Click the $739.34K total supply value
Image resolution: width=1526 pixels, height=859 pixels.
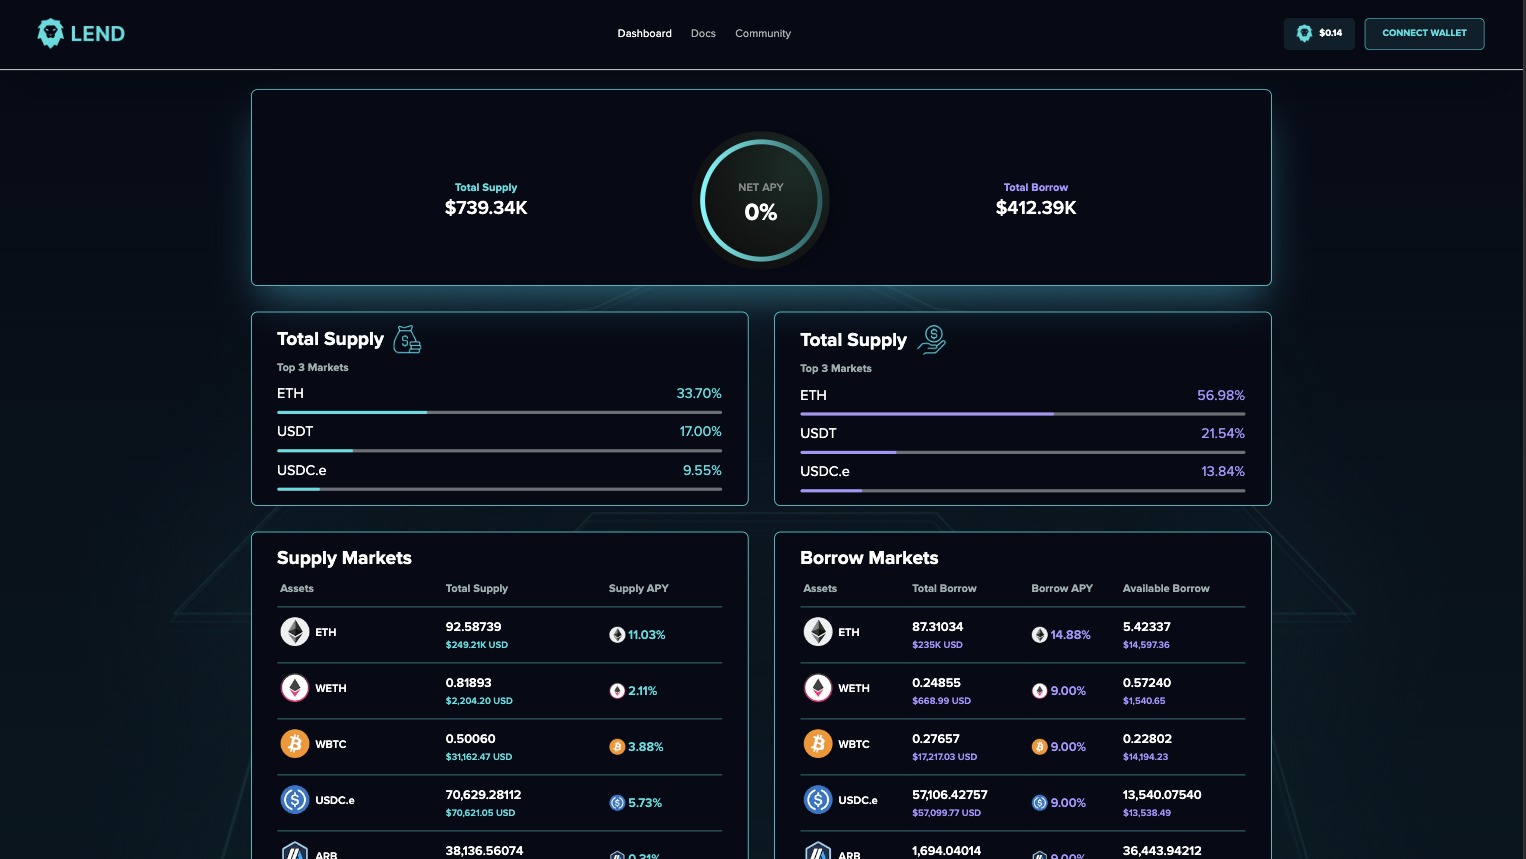click(x=486, y=208)
